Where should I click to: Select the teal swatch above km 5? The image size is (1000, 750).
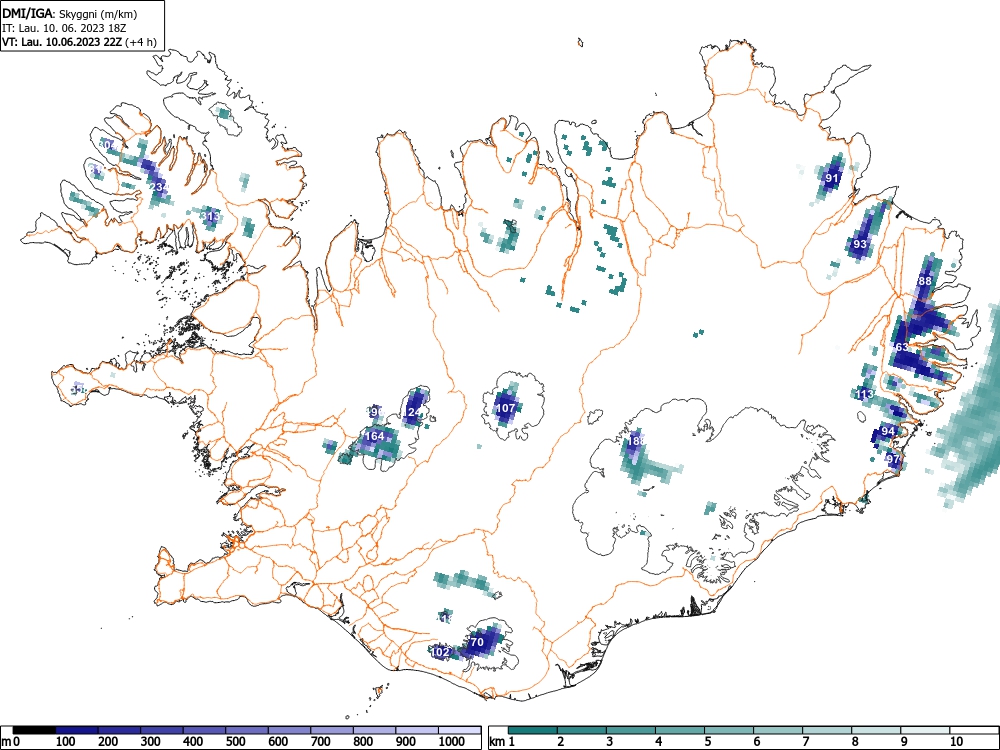click(x=728, y=730)
